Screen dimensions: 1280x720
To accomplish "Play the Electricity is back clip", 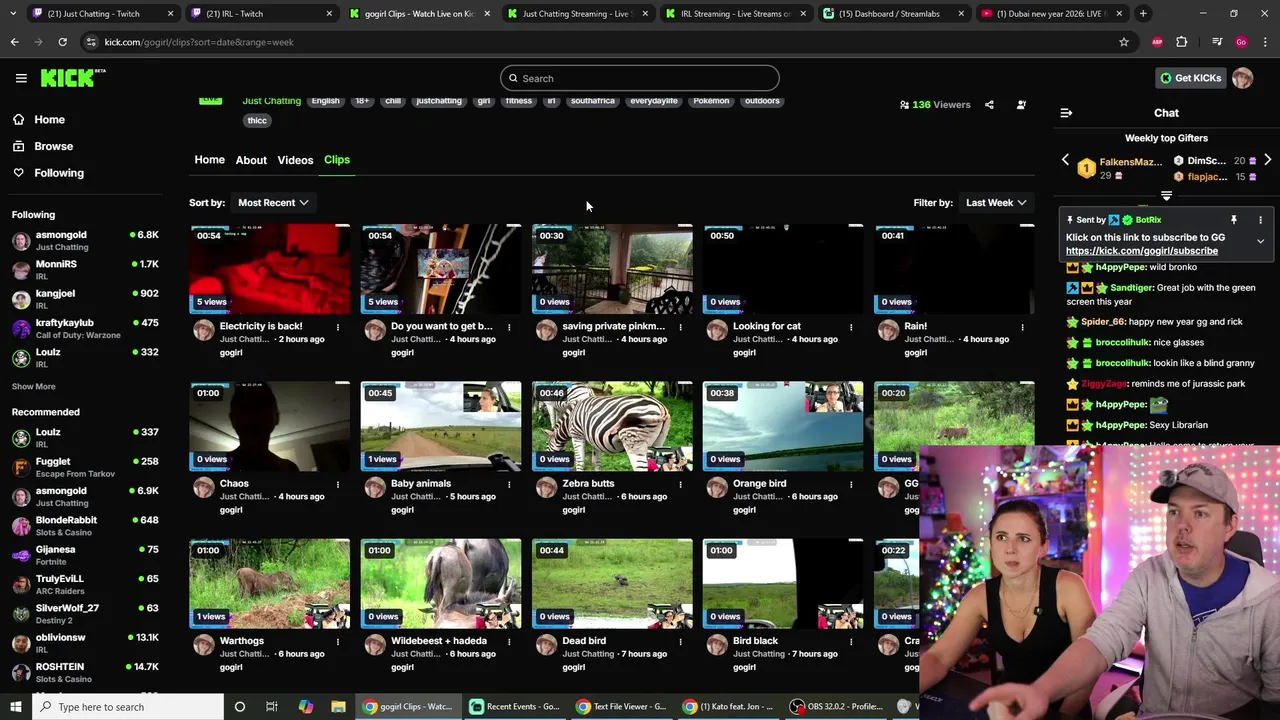I will coord(270,269).
